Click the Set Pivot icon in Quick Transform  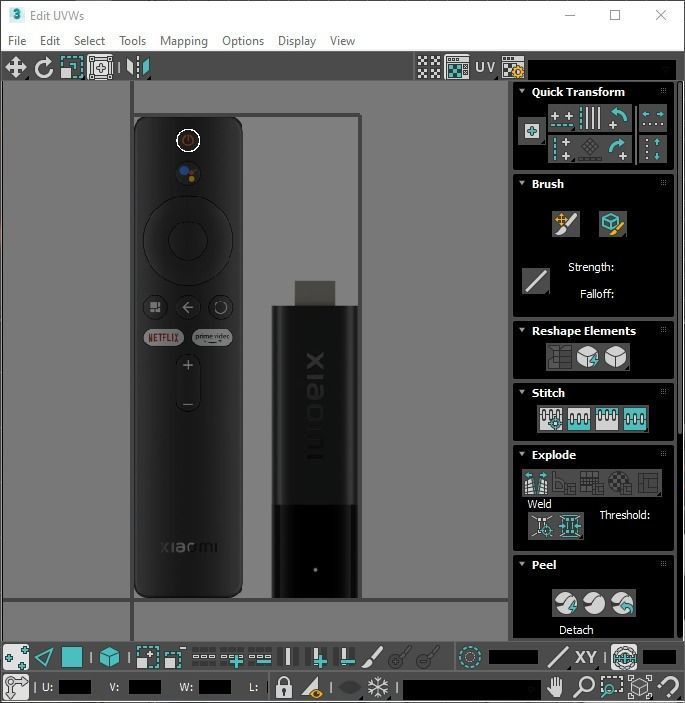click(x=532, y=131)
